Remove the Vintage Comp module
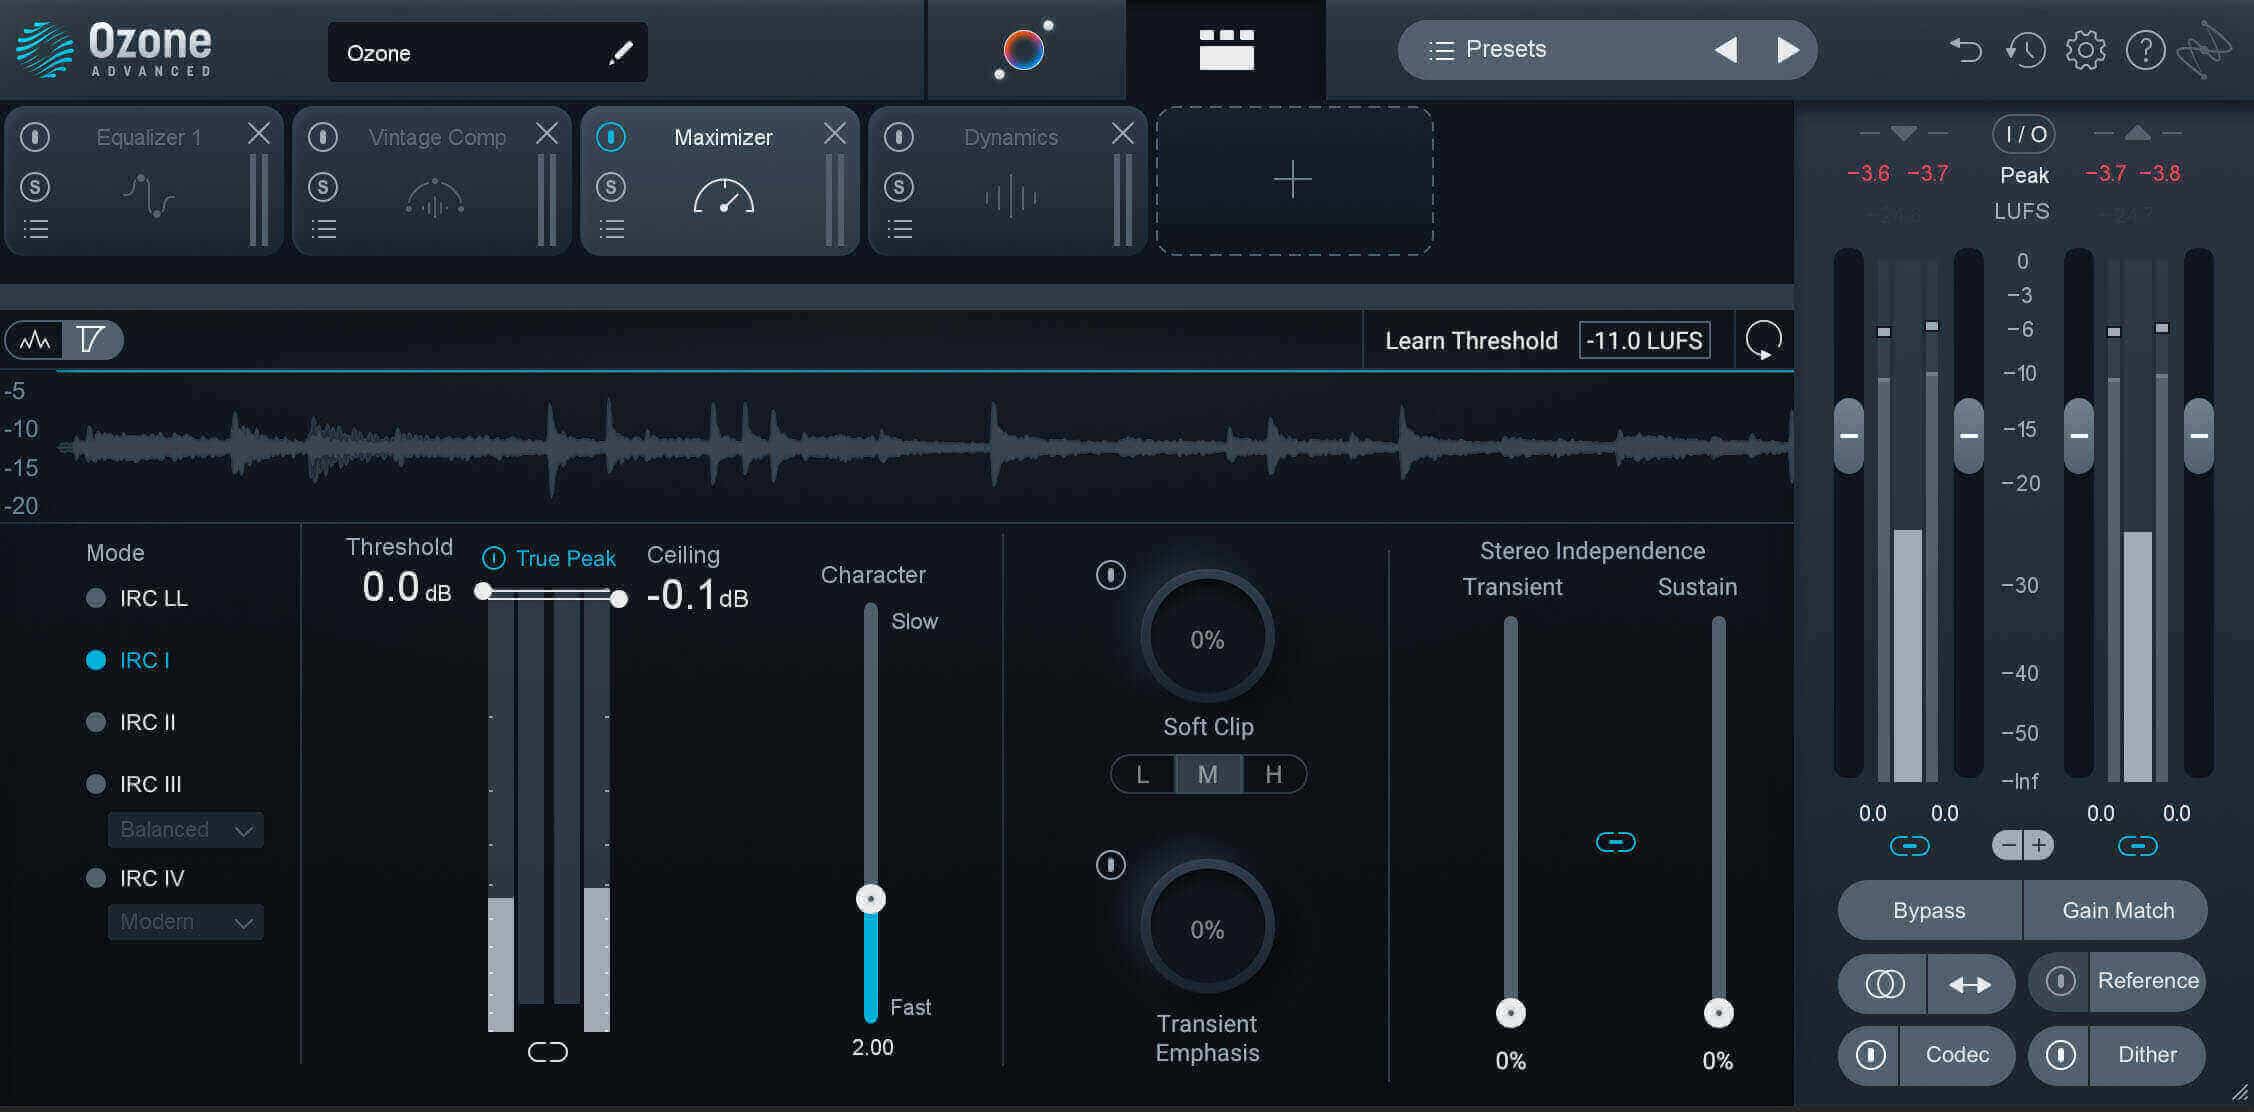This screenshot has height=1112, width=2254. click(x=546, y=133)
